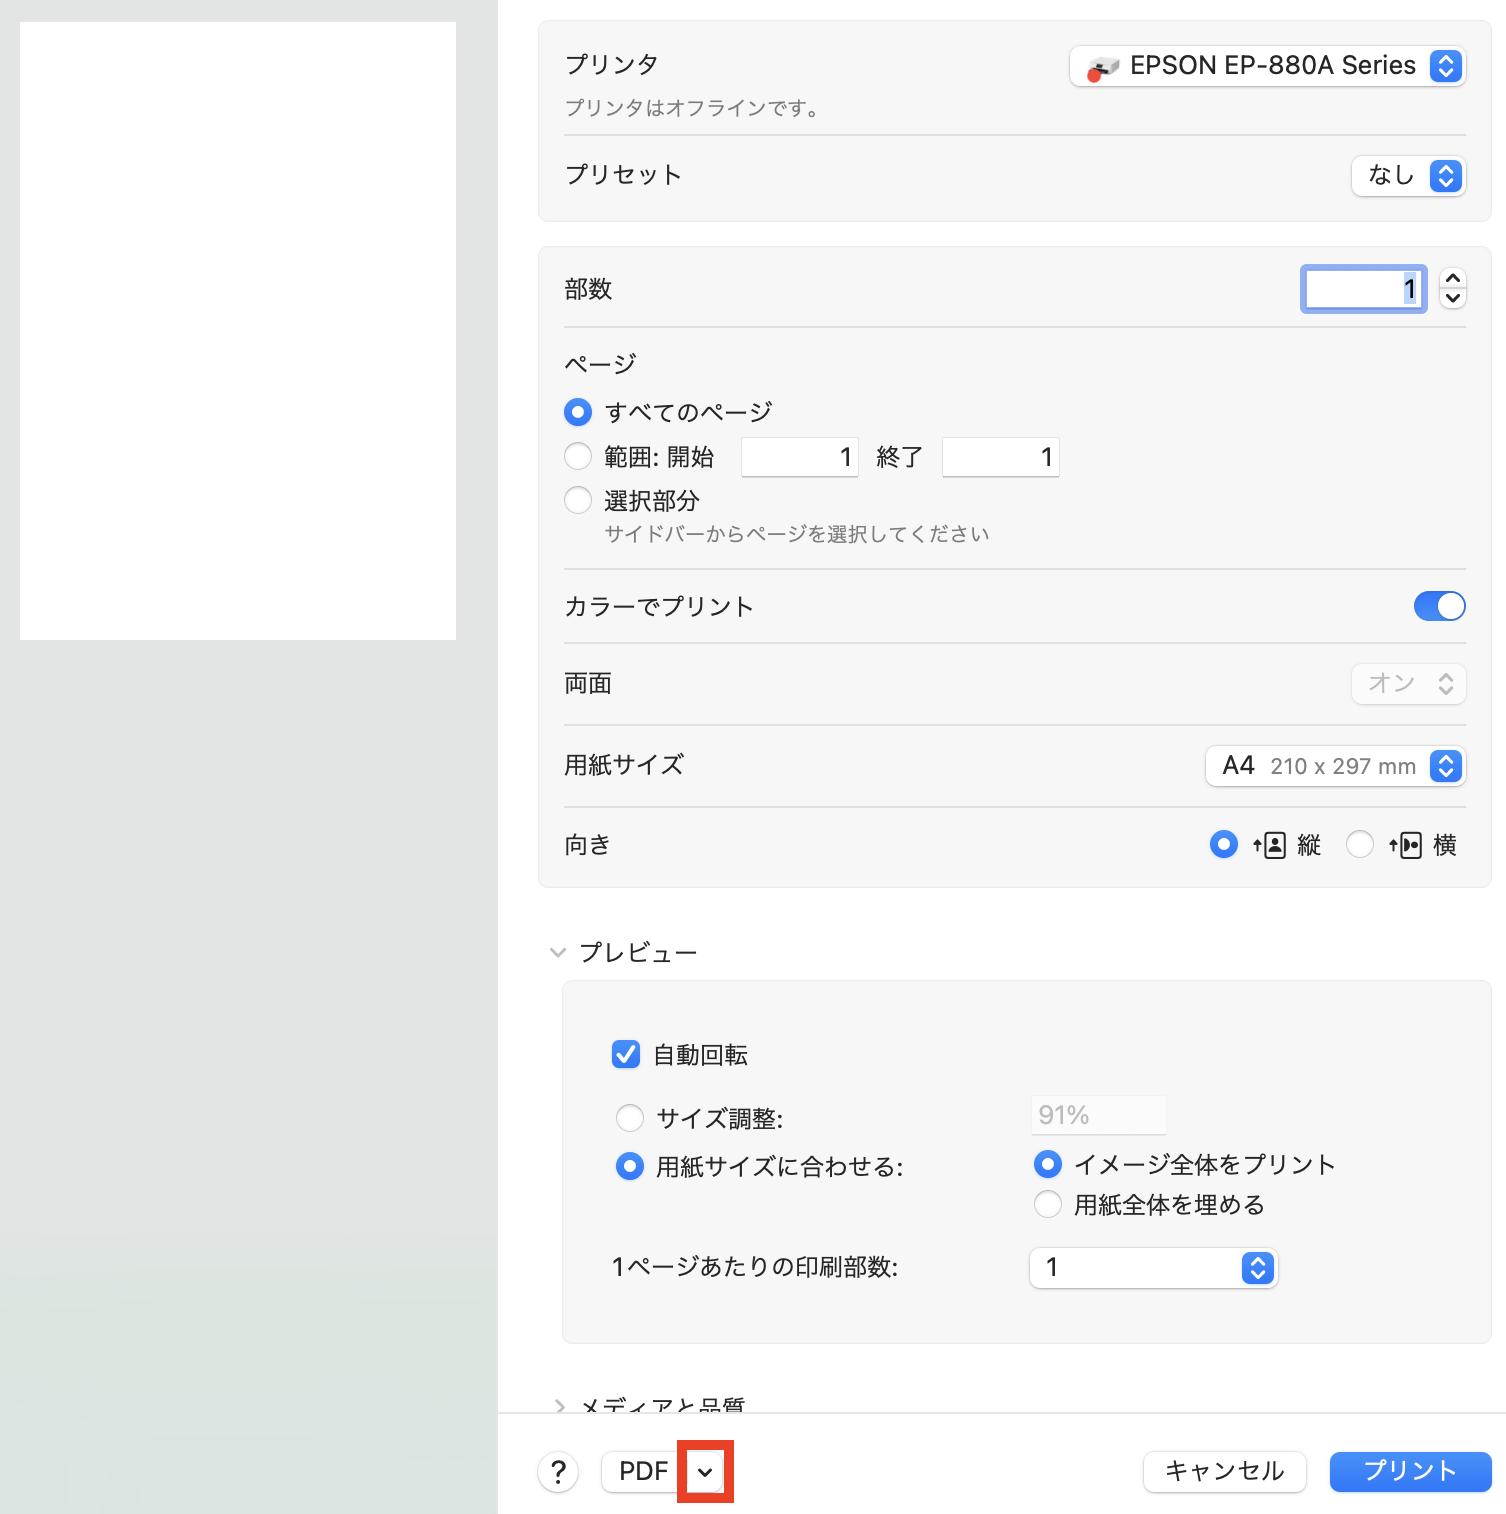Click the 部数 copies input field

1362,289
